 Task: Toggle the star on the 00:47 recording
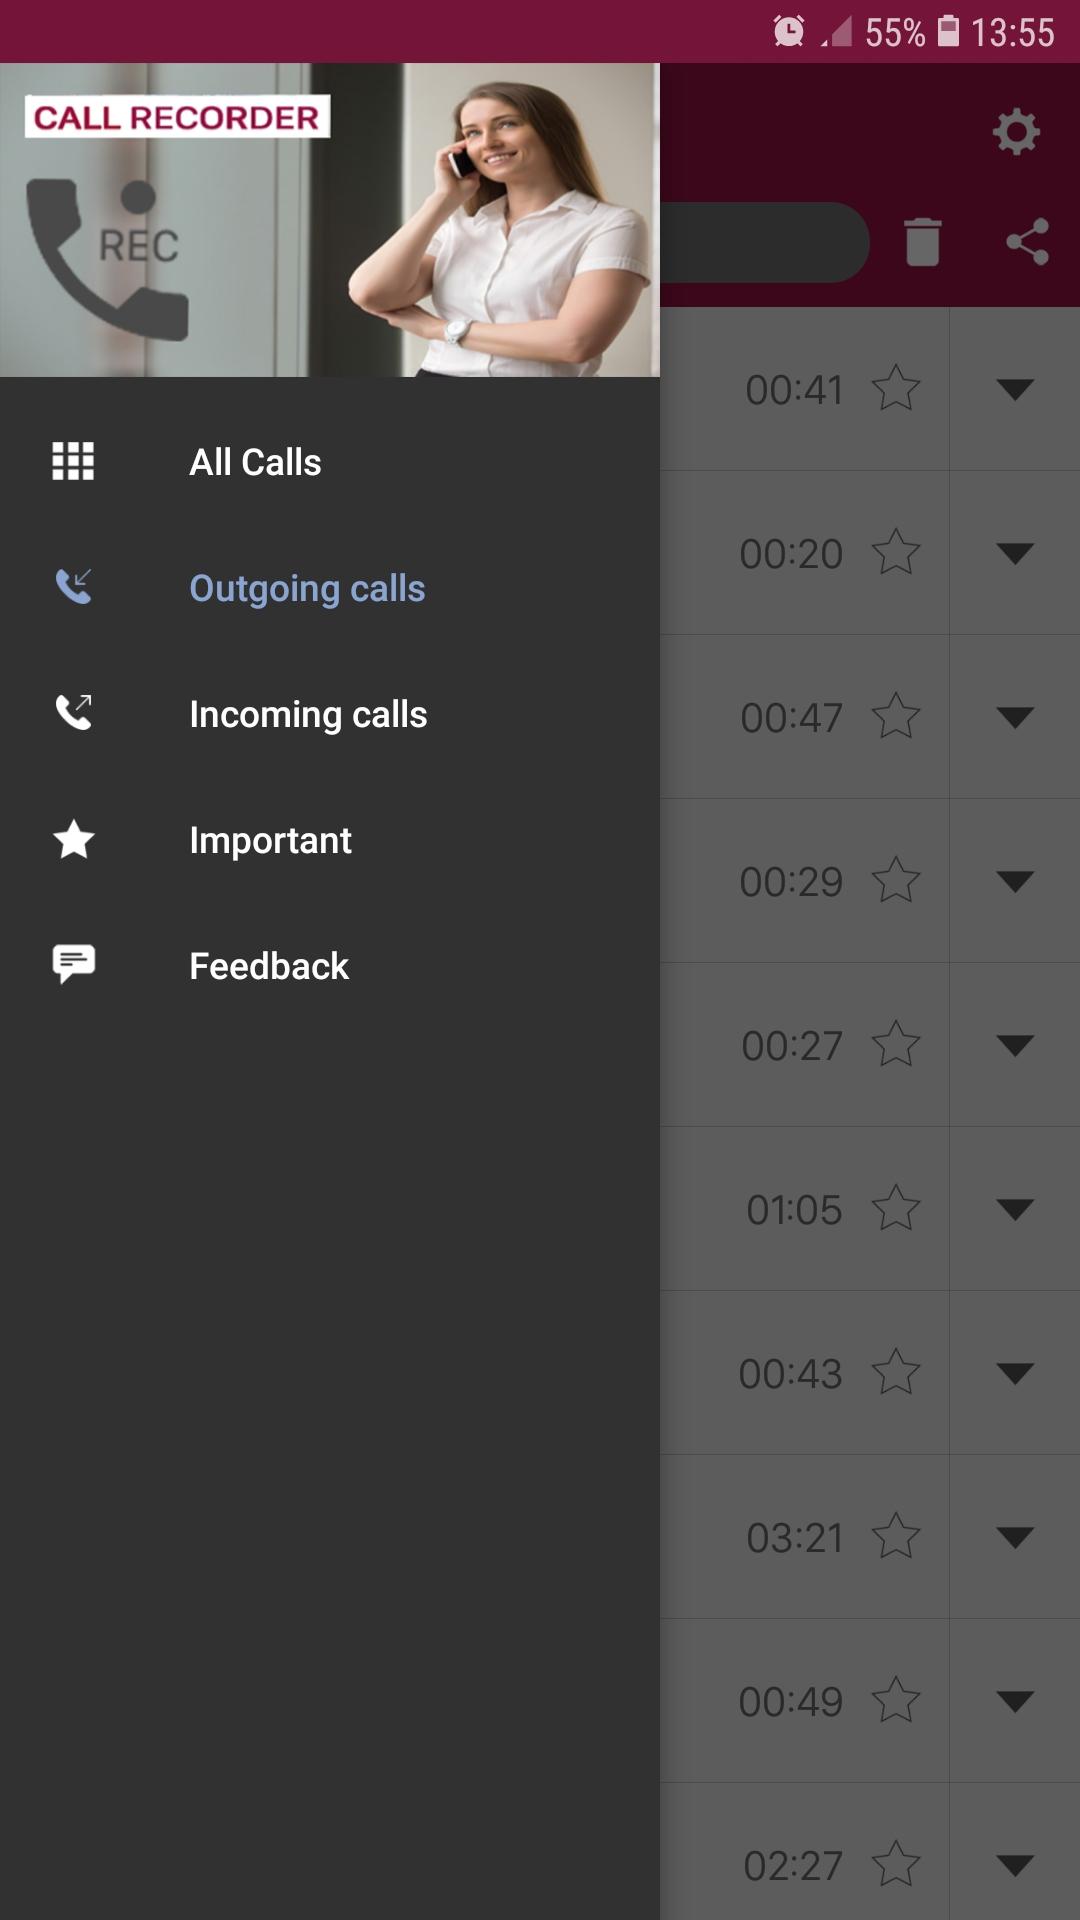(895, 717)
